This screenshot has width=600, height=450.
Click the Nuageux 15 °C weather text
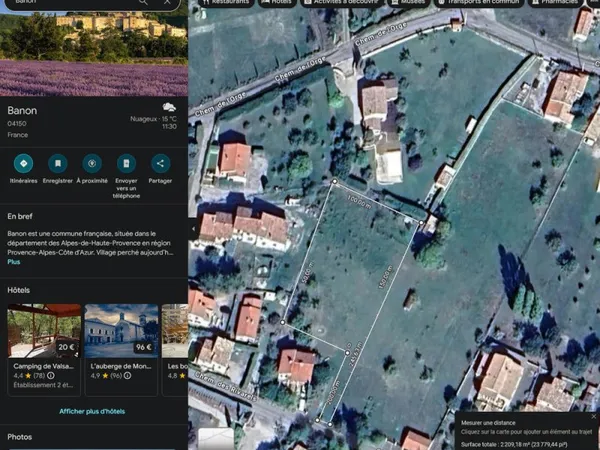(153, 119)
